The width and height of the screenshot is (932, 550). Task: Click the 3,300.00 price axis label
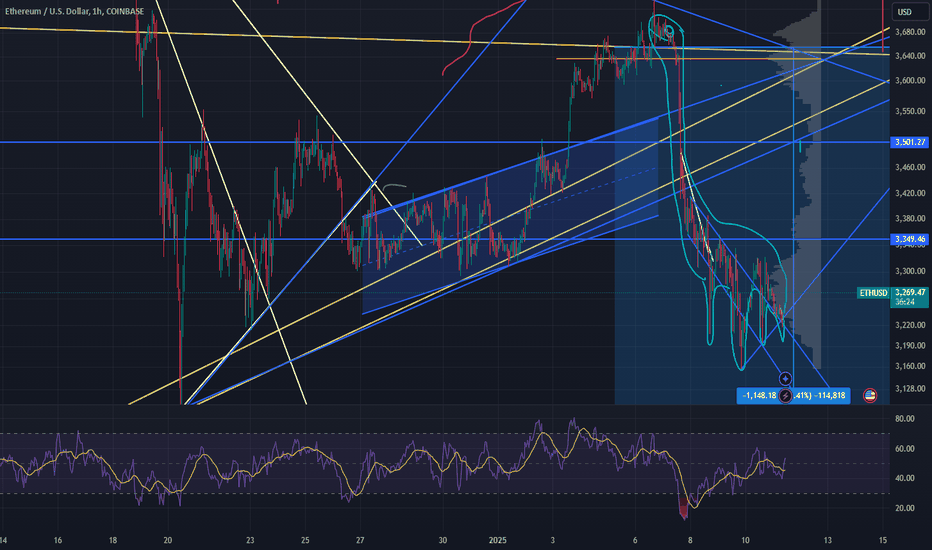910,271
